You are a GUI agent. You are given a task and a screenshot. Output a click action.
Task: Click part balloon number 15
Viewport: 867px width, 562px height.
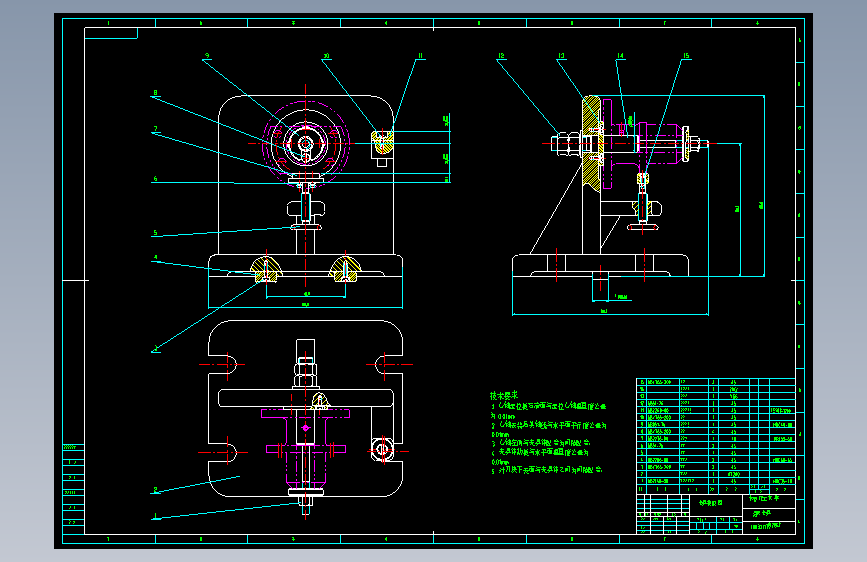click(686, 56)
